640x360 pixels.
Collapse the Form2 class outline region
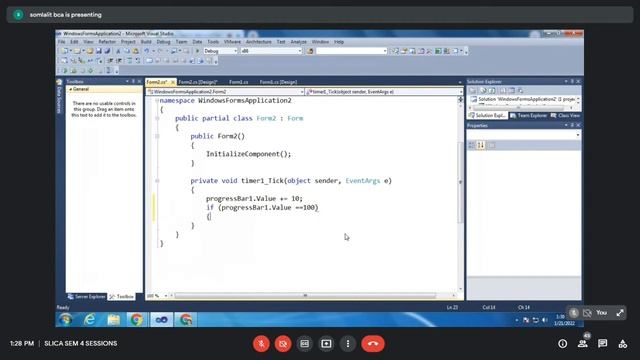point(157,118)
